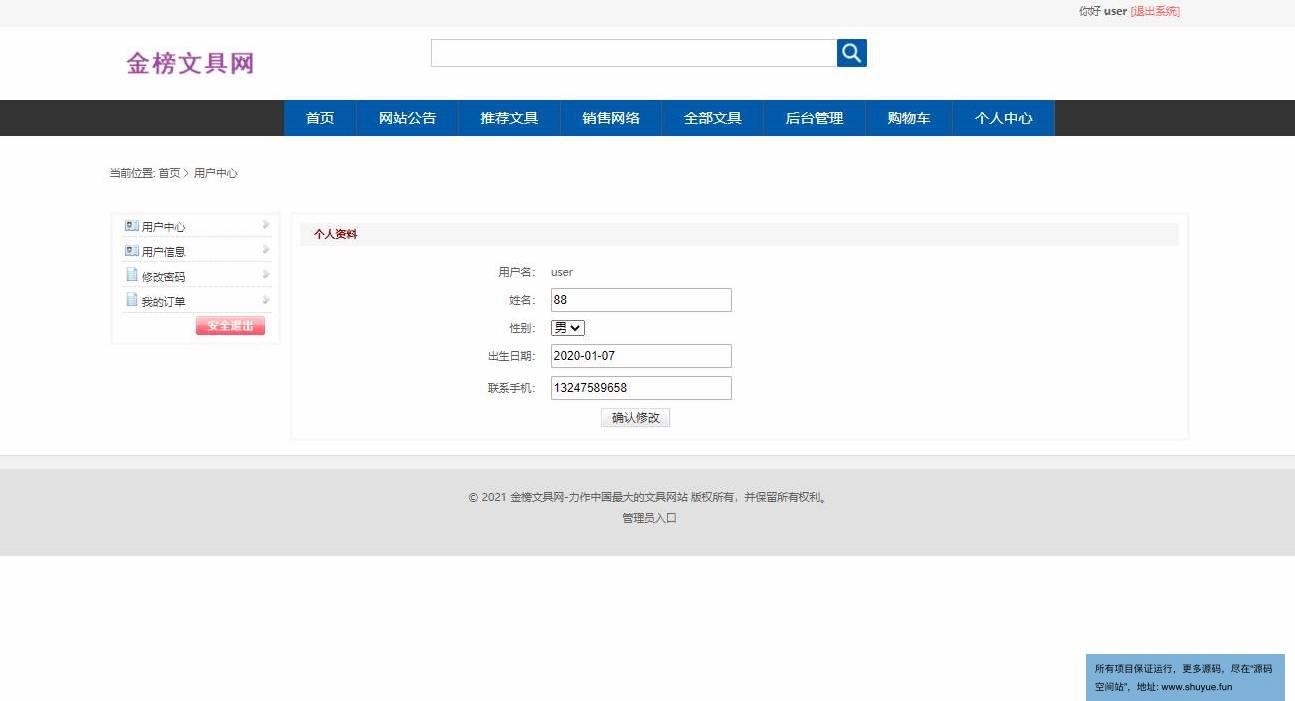The image size is (1295, 701).
Task: Open 销售网络 navigation item
Action: (611, 118)
